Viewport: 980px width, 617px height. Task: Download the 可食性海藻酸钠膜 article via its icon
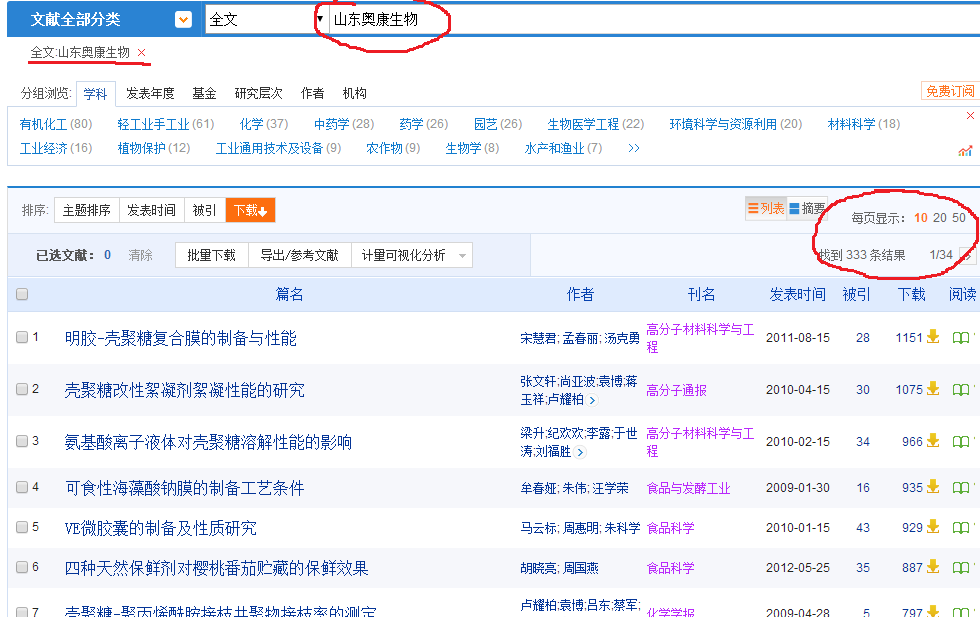(933, 488)
